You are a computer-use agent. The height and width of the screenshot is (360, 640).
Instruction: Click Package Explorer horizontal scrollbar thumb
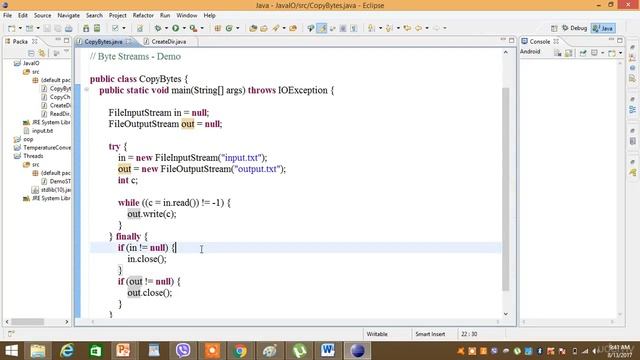[27, 322]
